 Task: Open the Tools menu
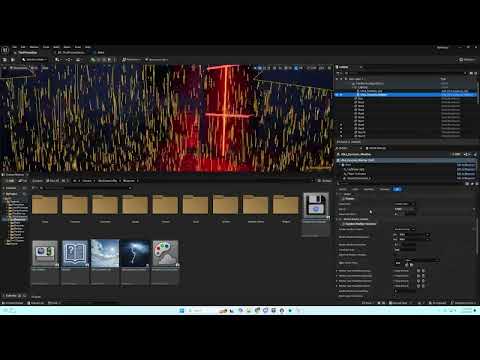pyautogui.click(x=46, y=47)
